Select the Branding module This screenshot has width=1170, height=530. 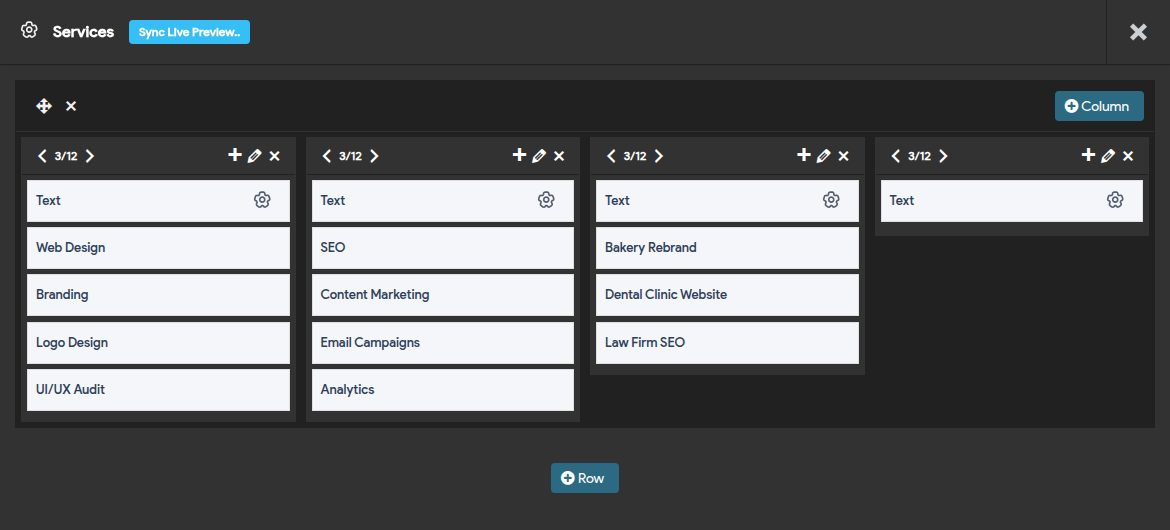point(158,295)
